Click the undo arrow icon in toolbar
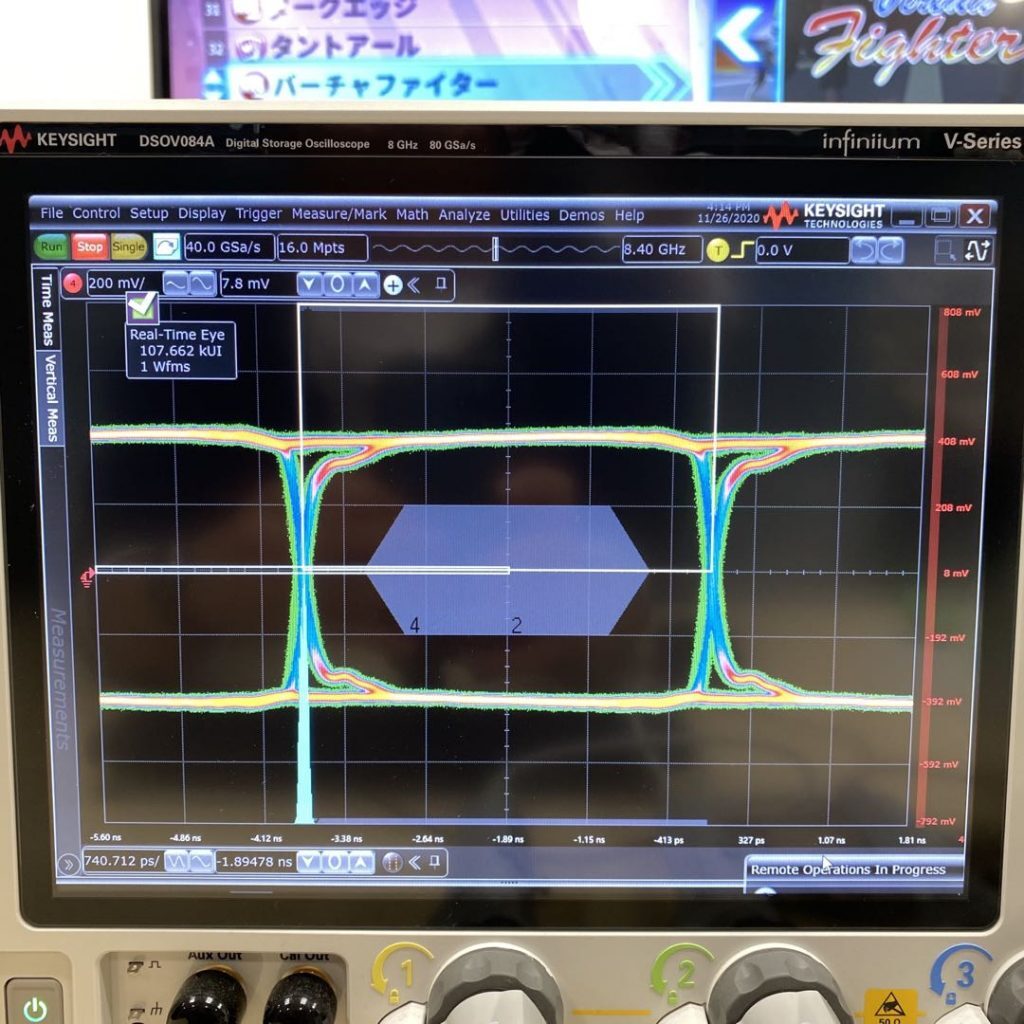The image size is (1024, 1024). click(864, 250)
